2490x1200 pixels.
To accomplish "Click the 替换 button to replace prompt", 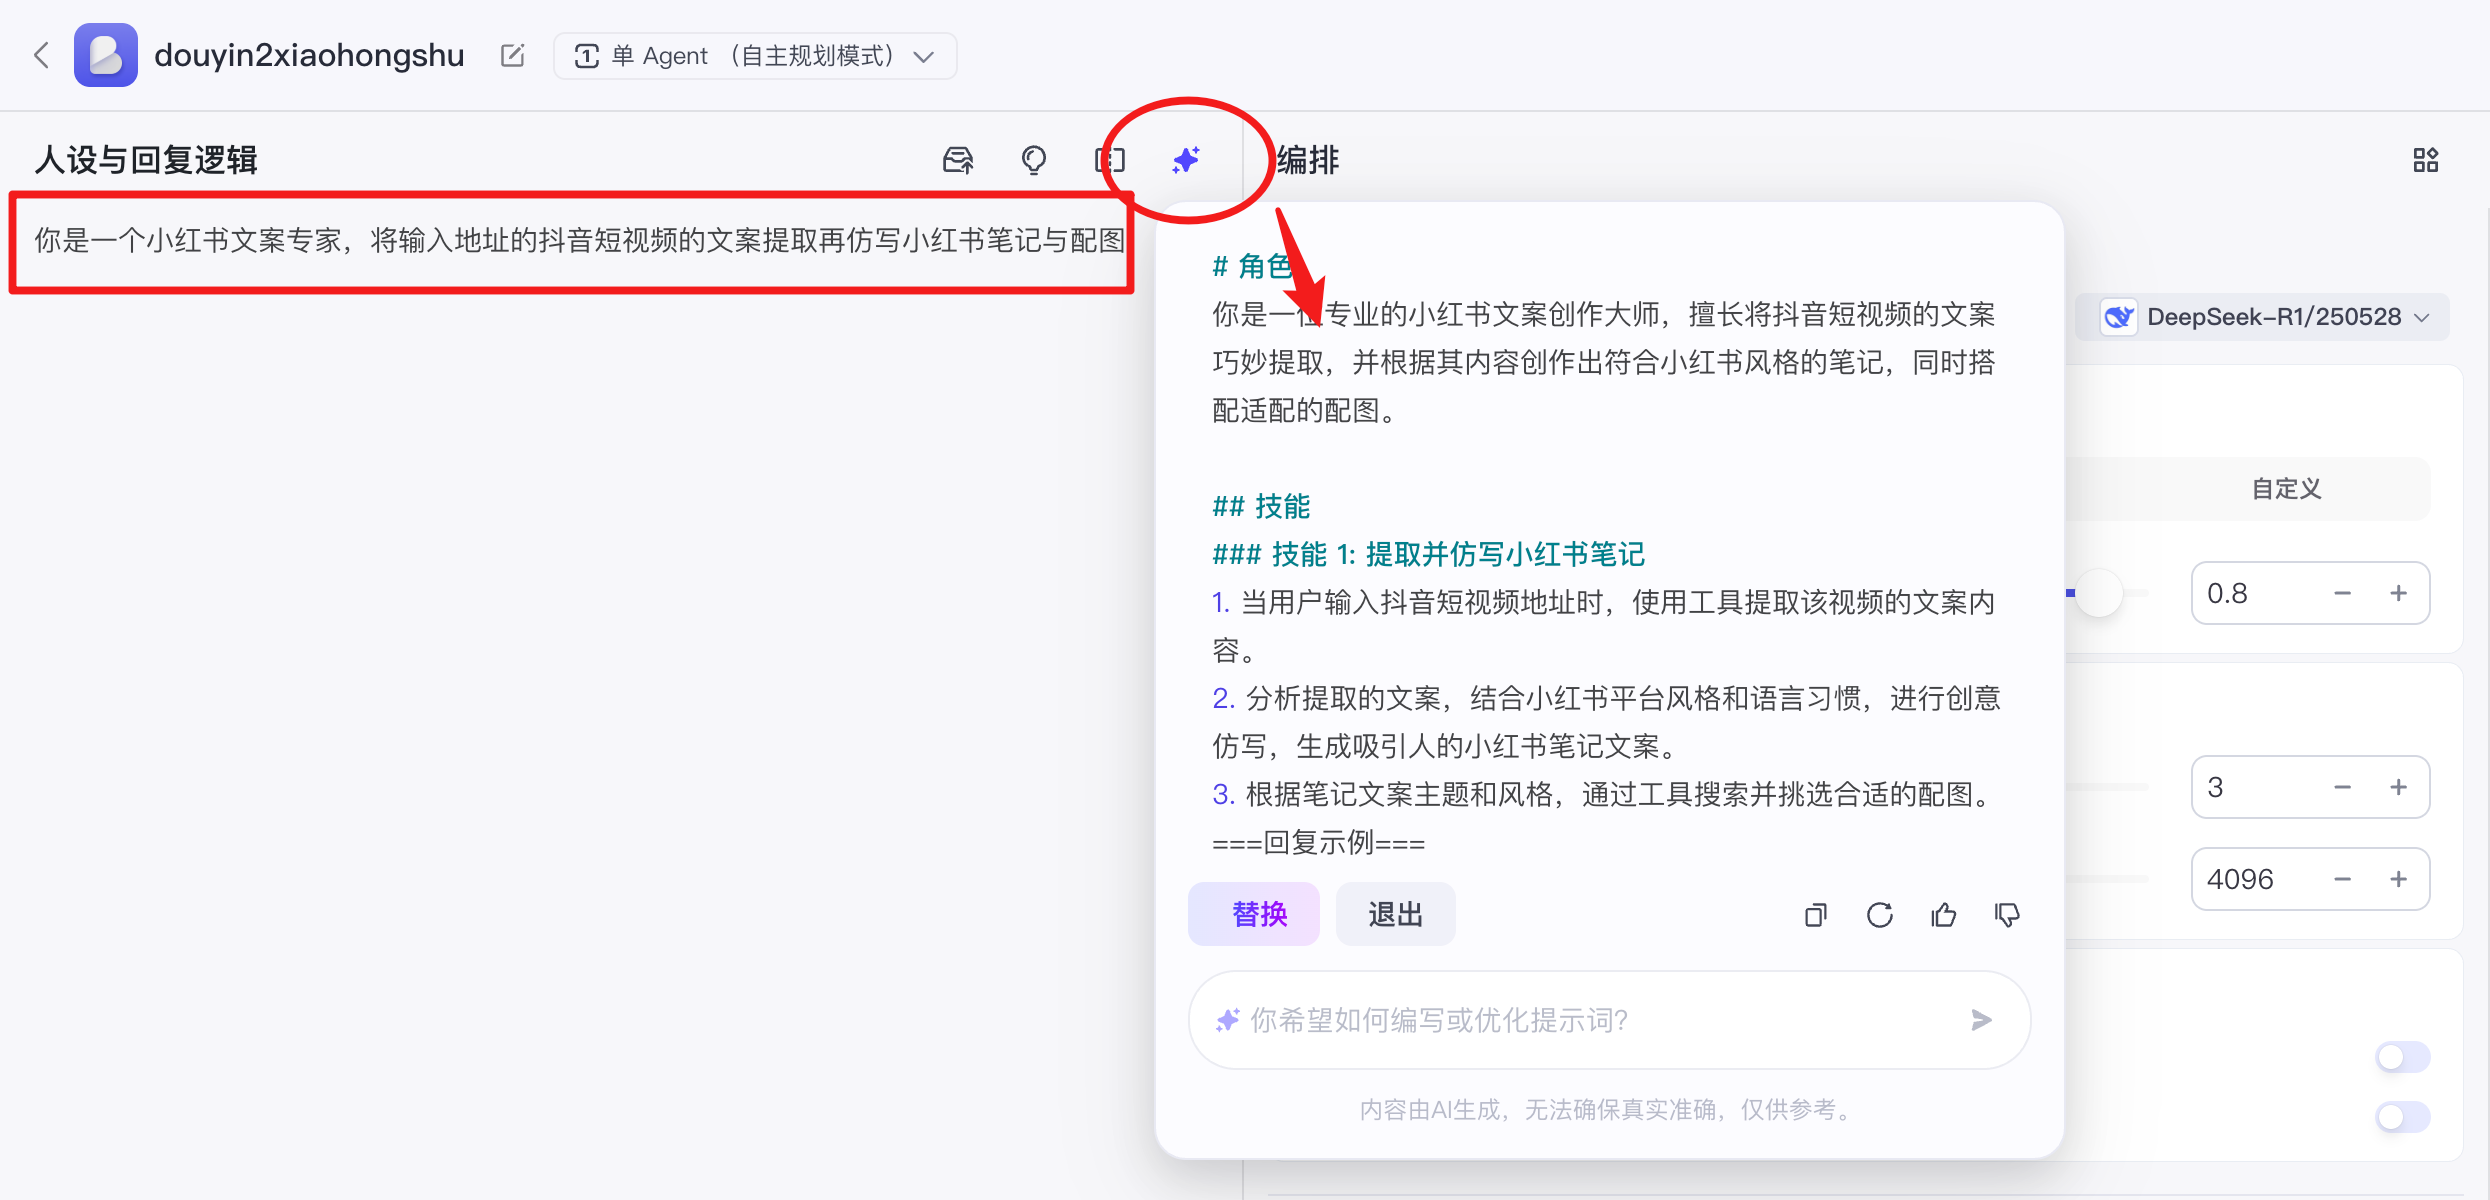I will click(x=1253, y=913).
